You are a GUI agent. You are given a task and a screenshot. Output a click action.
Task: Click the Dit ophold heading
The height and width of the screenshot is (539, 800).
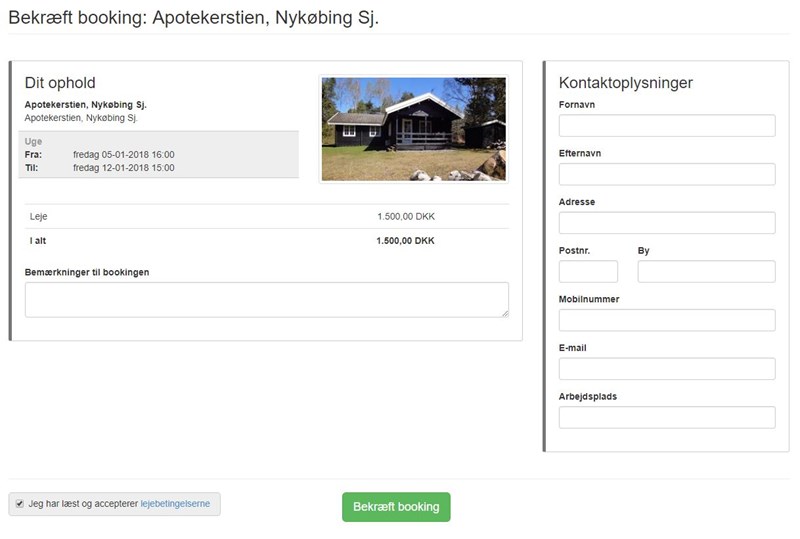click(x=60, y=83)
